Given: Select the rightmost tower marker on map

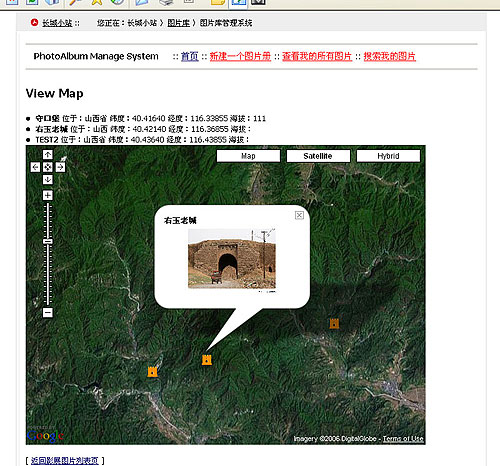Looking at the screenshot, I should 334,323.
